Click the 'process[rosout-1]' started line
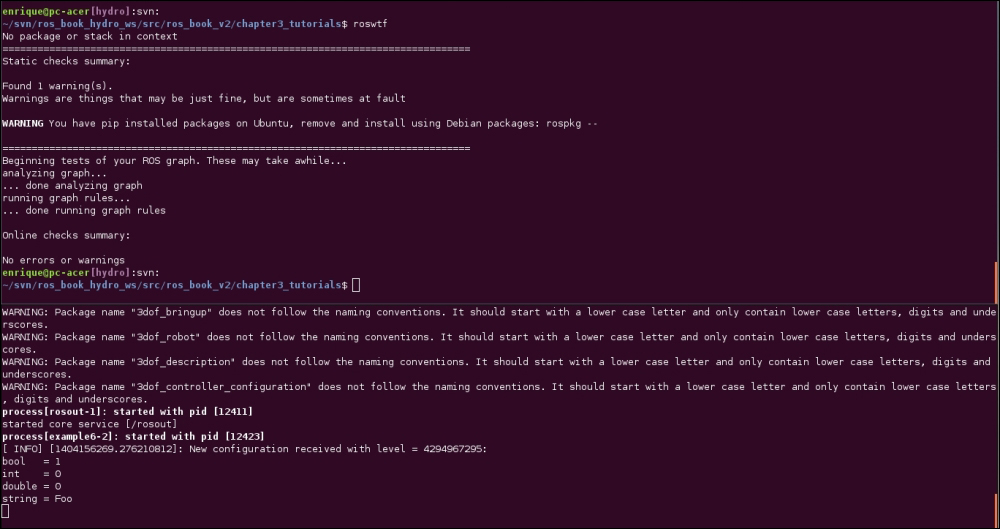Viewport: 1000px width, 529px height. [x=128, y=412]
